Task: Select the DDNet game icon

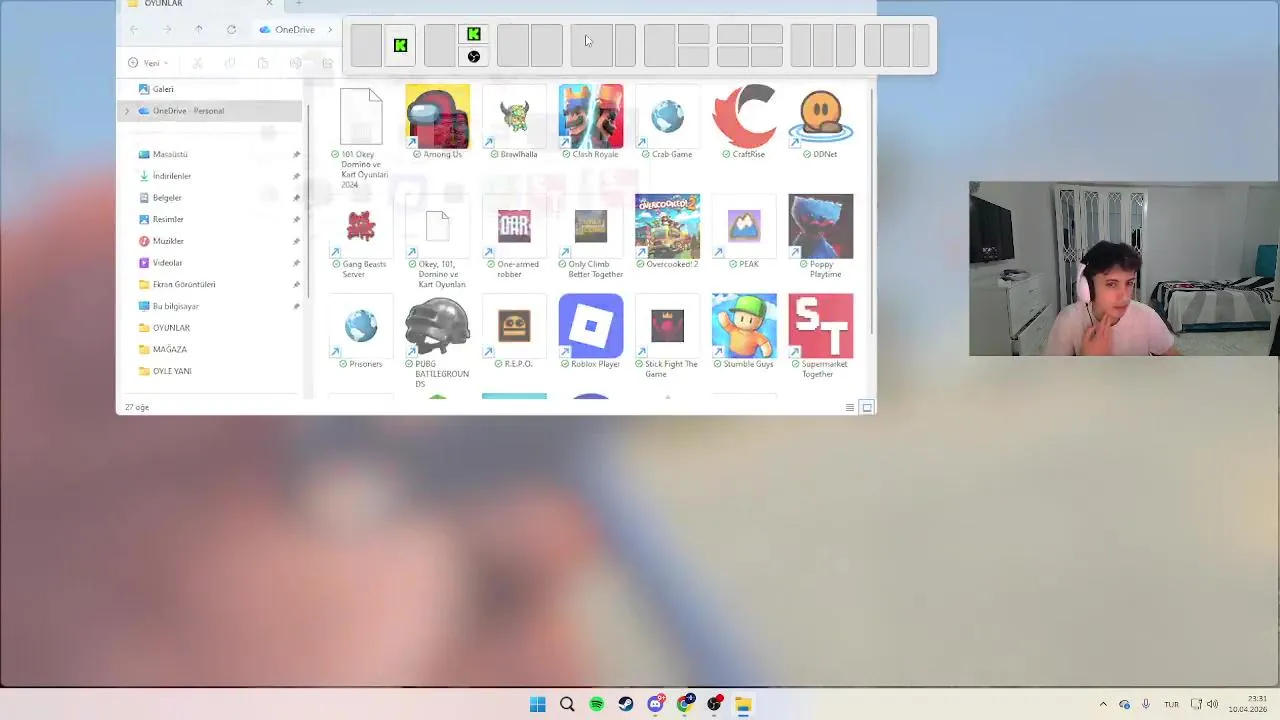Action: pos(820,122)
